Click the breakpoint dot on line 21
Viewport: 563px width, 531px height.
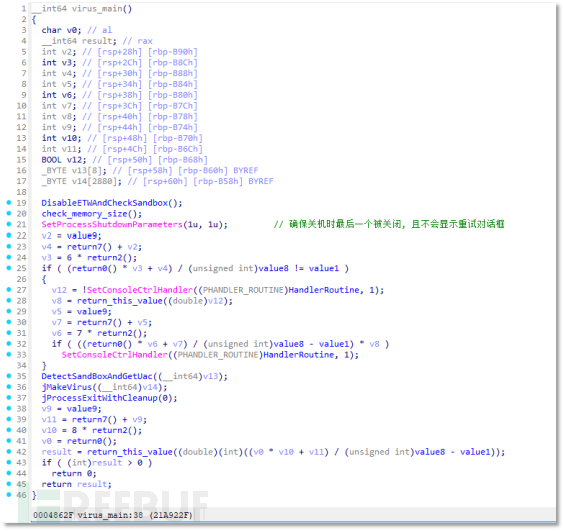click(x=9, y=224)
